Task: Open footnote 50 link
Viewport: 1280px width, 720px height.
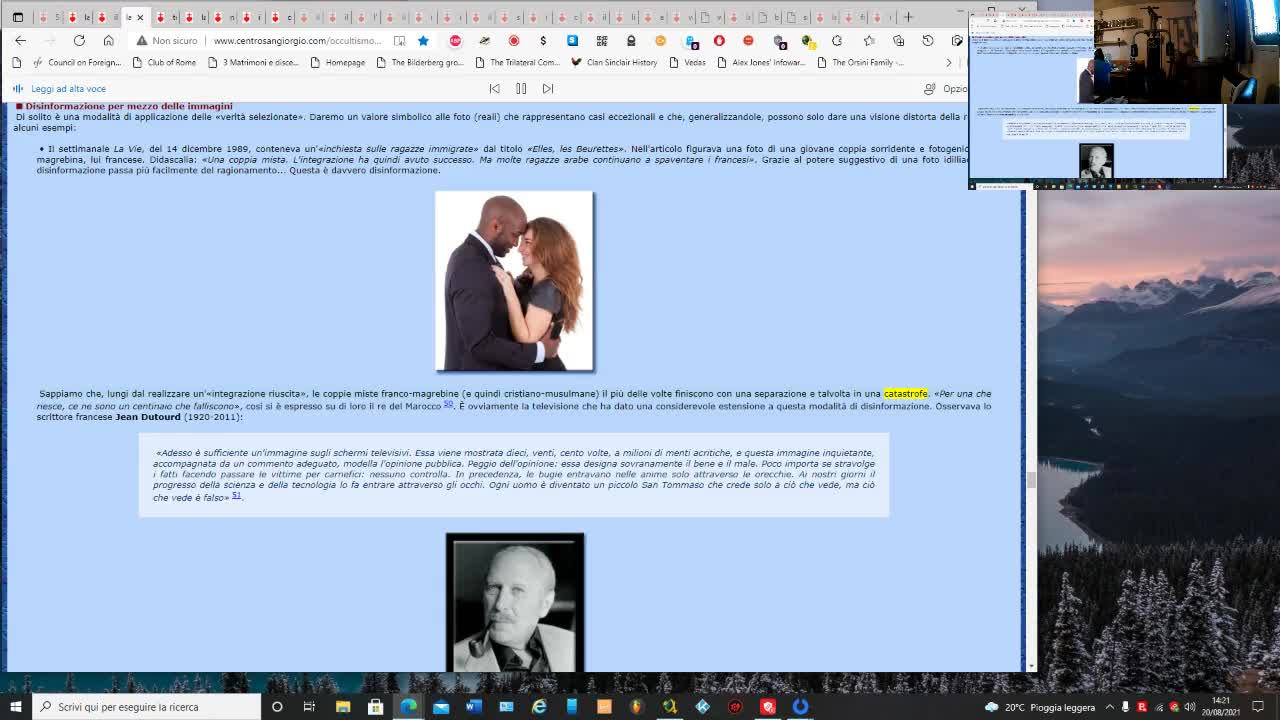Action: (448, 404)
